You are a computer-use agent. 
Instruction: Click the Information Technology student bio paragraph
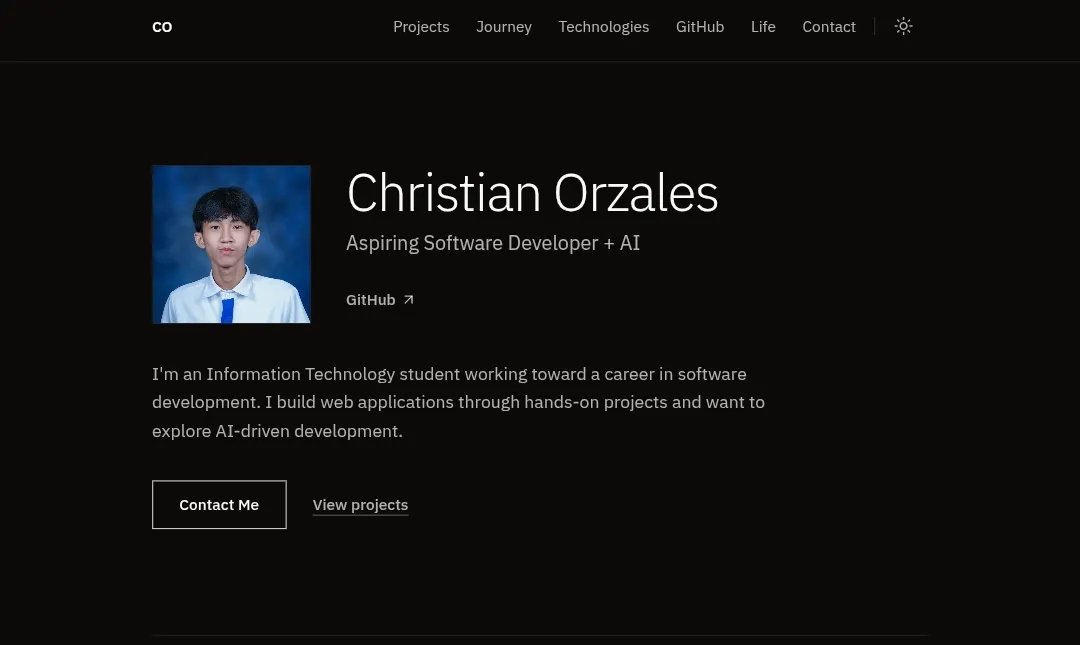coord(459,402)
